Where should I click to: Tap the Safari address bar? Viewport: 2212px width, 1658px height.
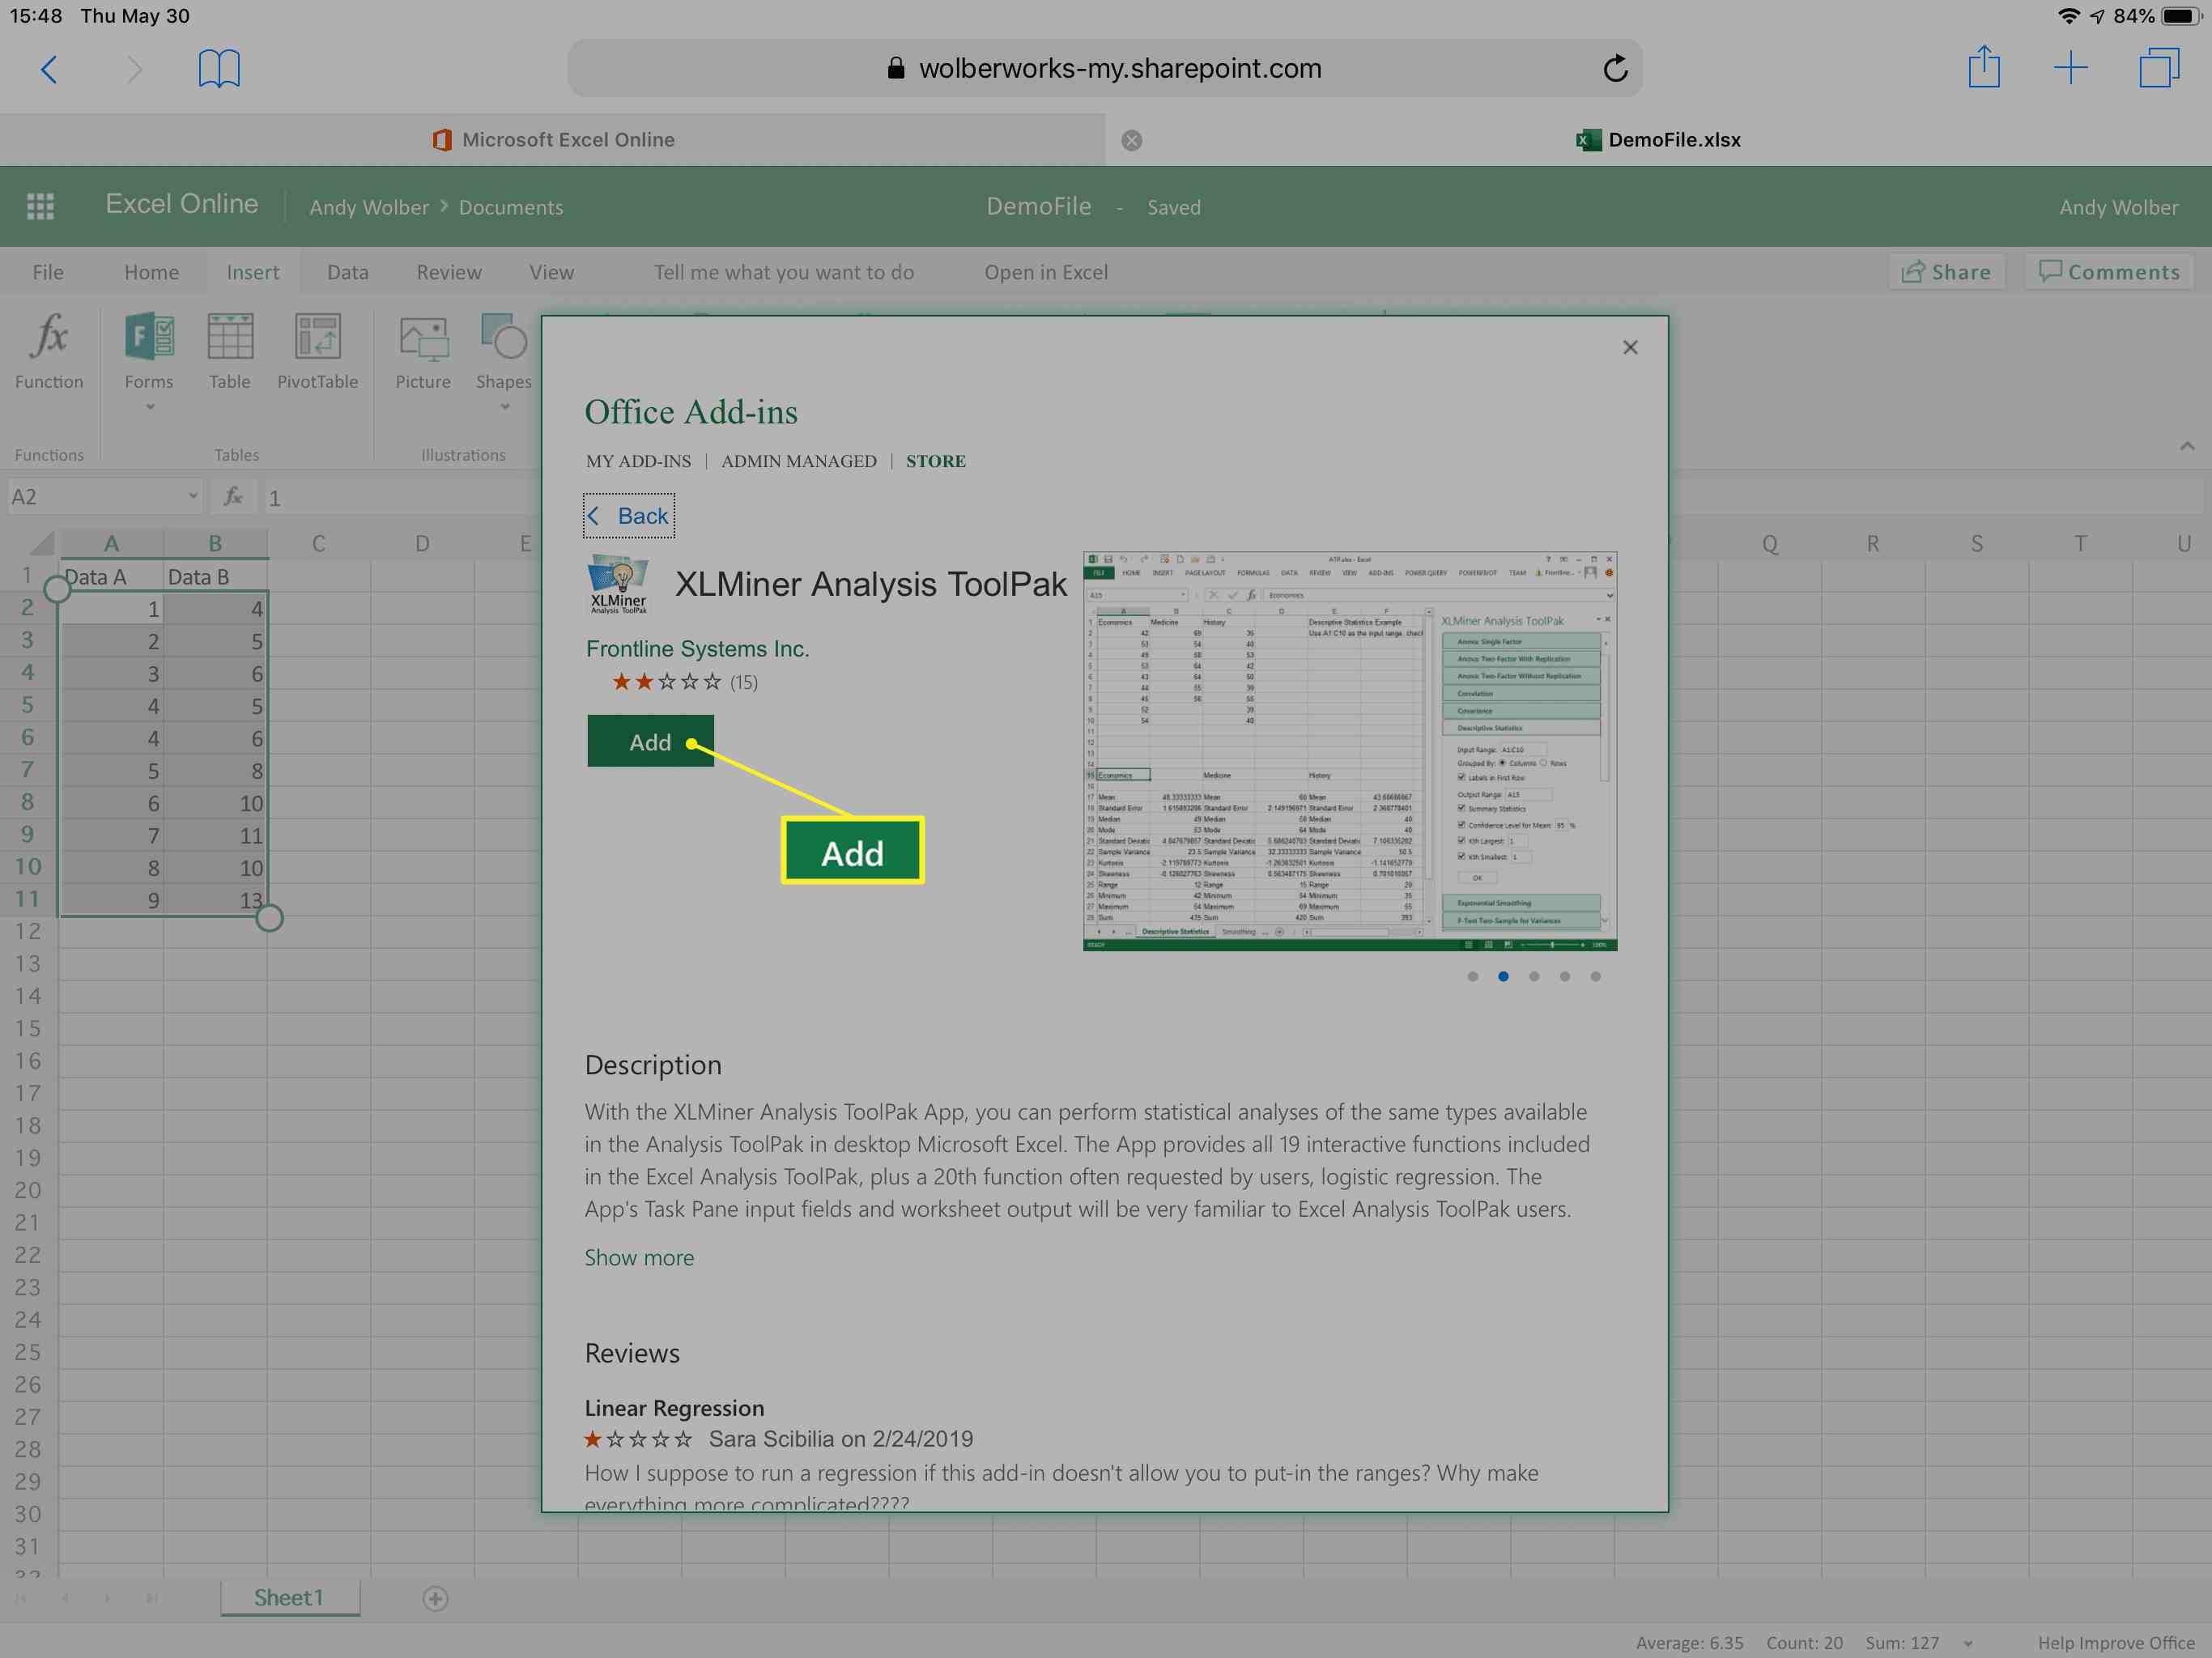1105,68
